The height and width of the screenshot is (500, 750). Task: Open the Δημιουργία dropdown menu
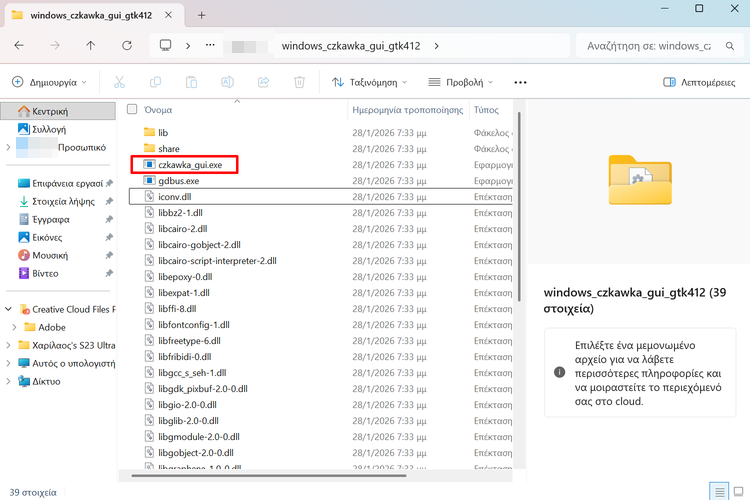pos(49,82)
